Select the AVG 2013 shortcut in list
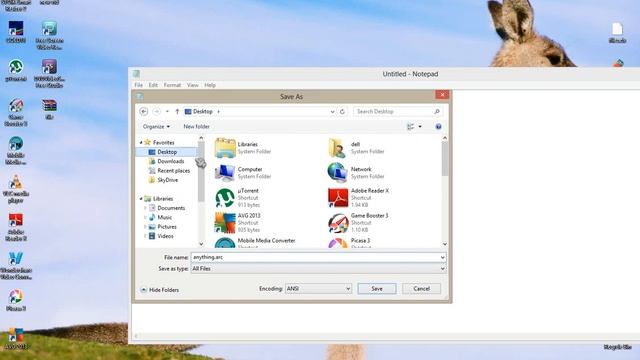Image resolution: width=640 pixels, height=360 pixels. (x=225, y=223)
